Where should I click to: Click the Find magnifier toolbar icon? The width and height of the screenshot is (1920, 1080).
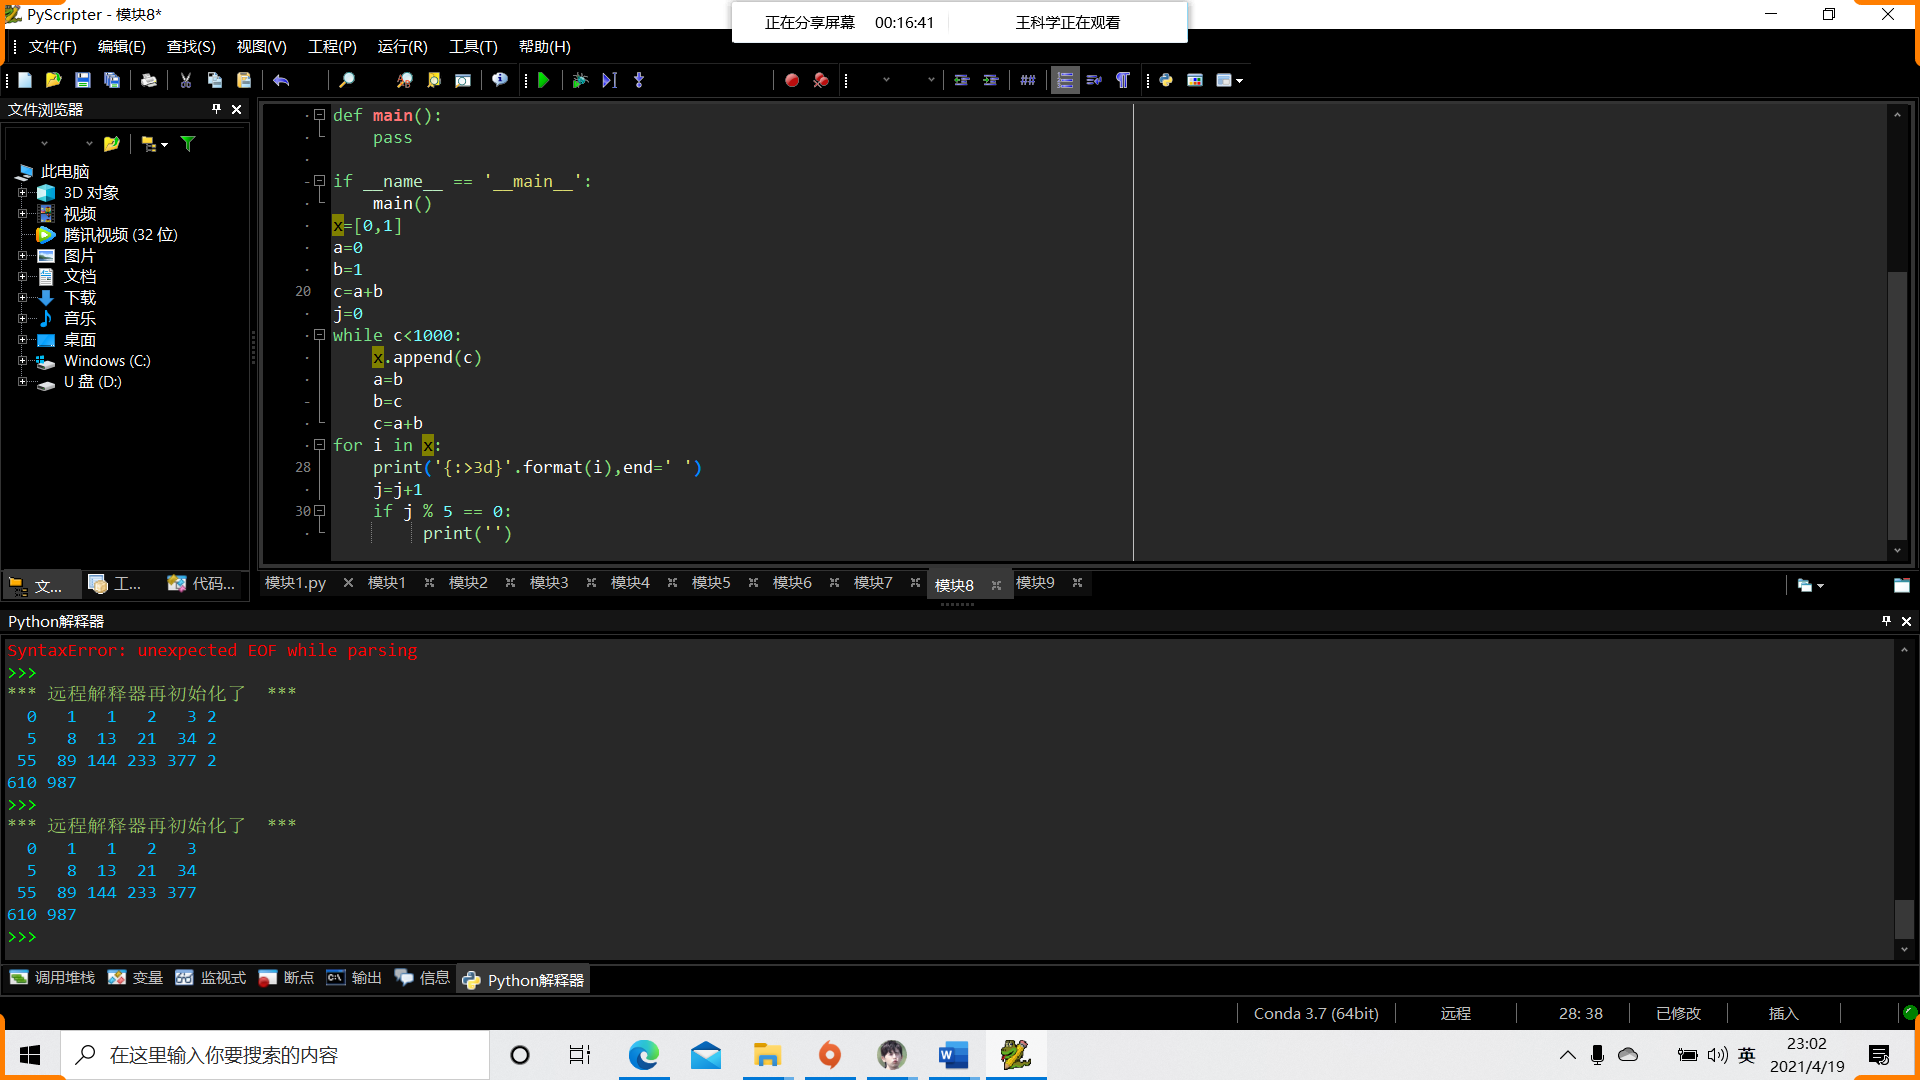346,80
